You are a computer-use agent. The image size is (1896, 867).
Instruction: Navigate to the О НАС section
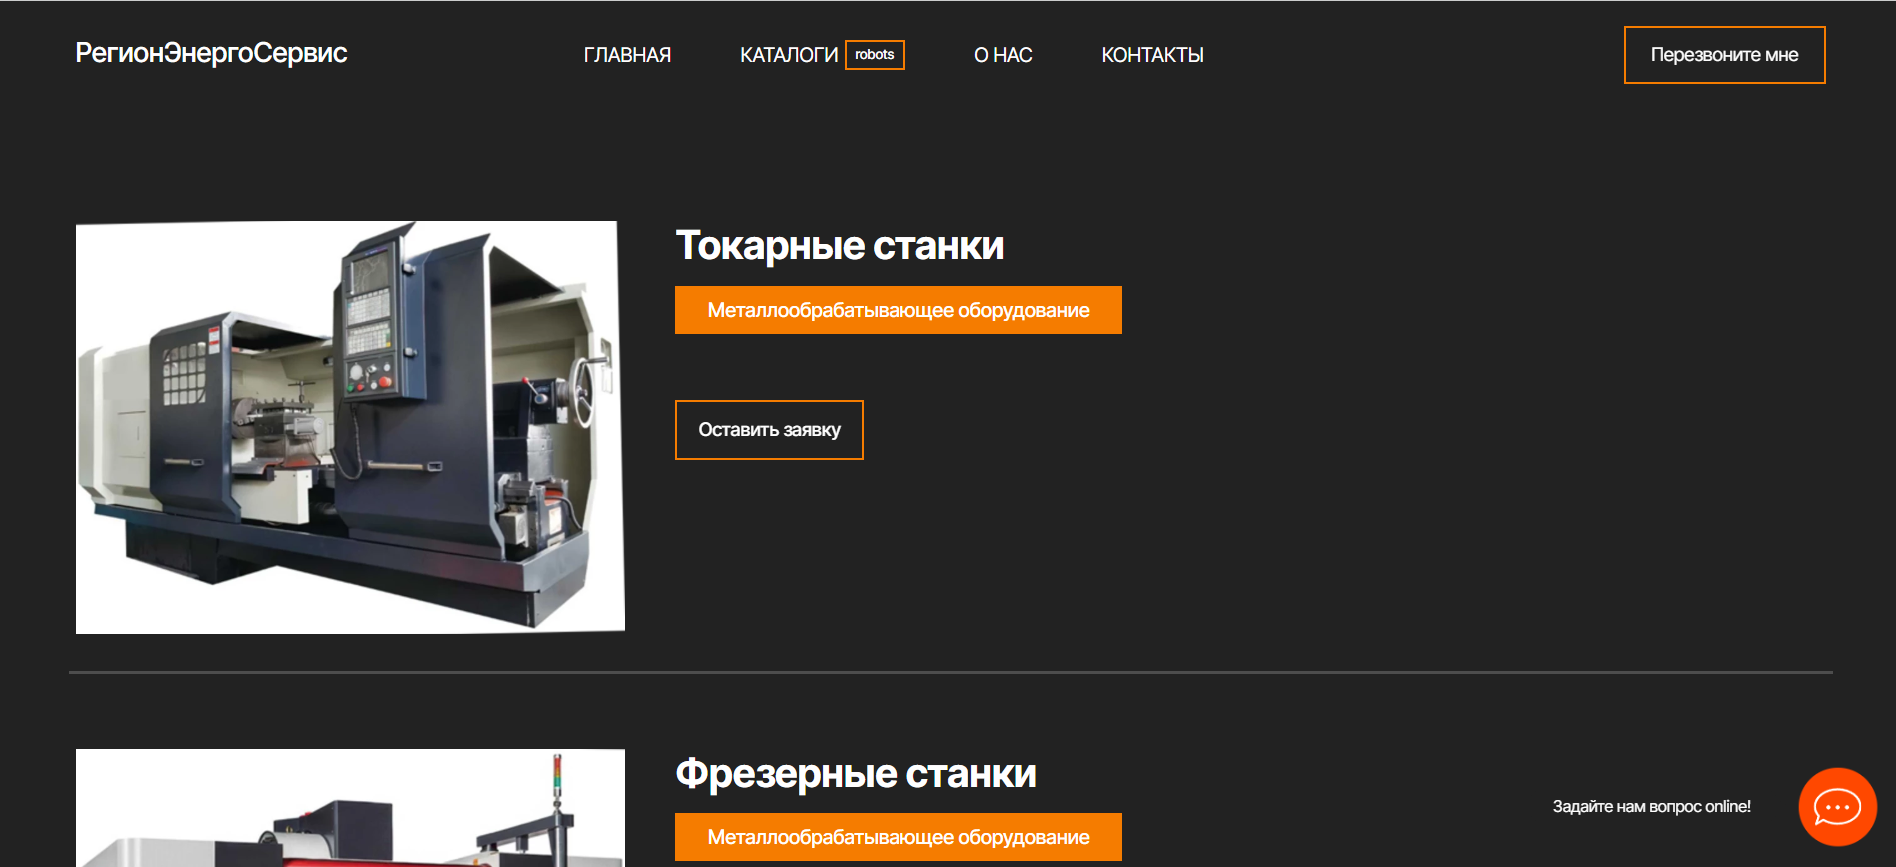coord(1003,55)
